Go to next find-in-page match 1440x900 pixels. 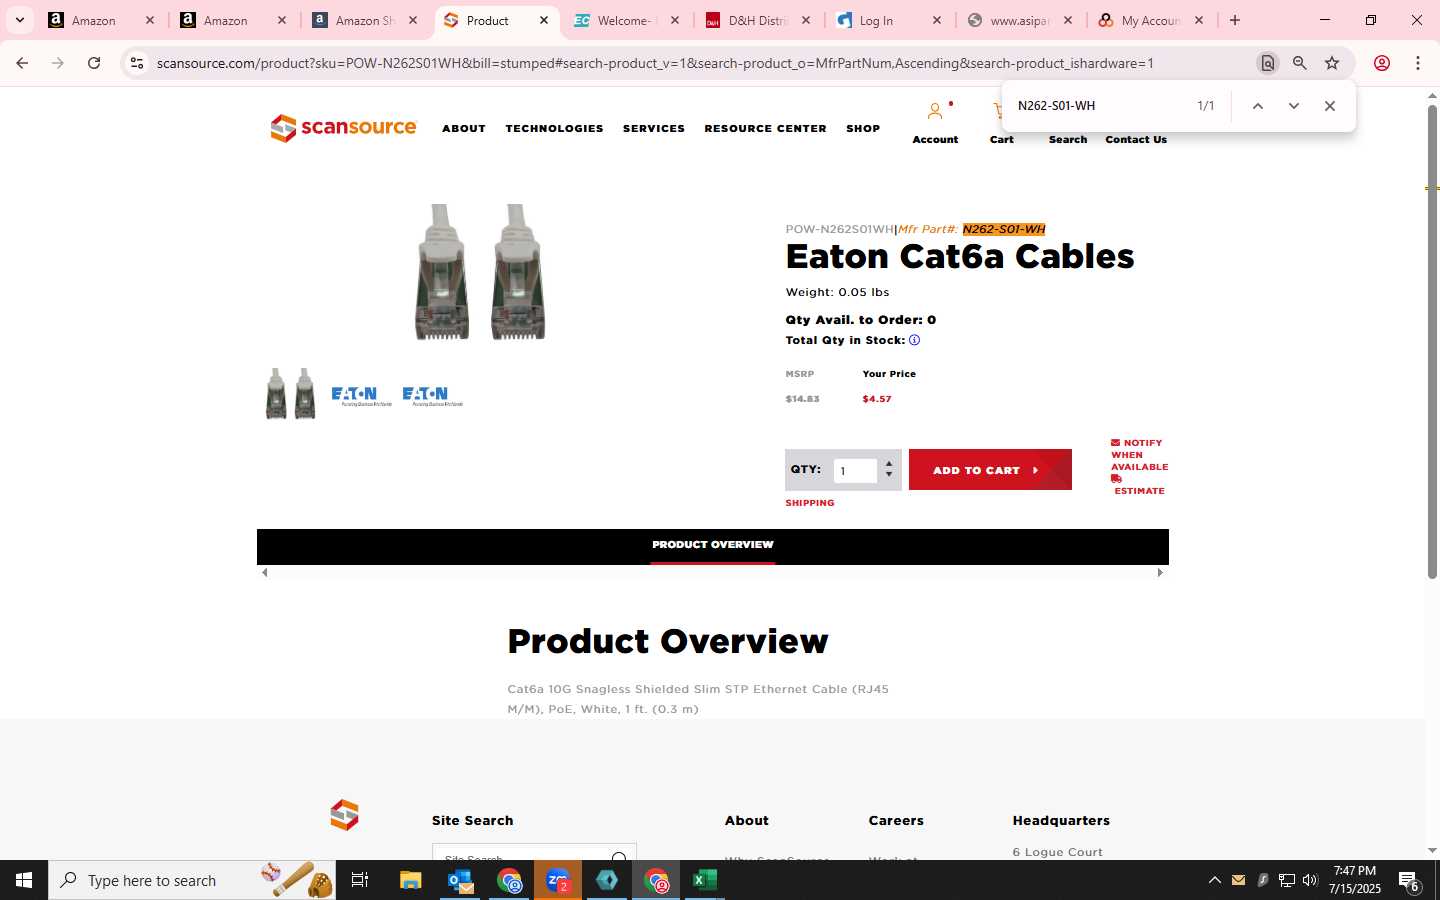click(1293, 106)
